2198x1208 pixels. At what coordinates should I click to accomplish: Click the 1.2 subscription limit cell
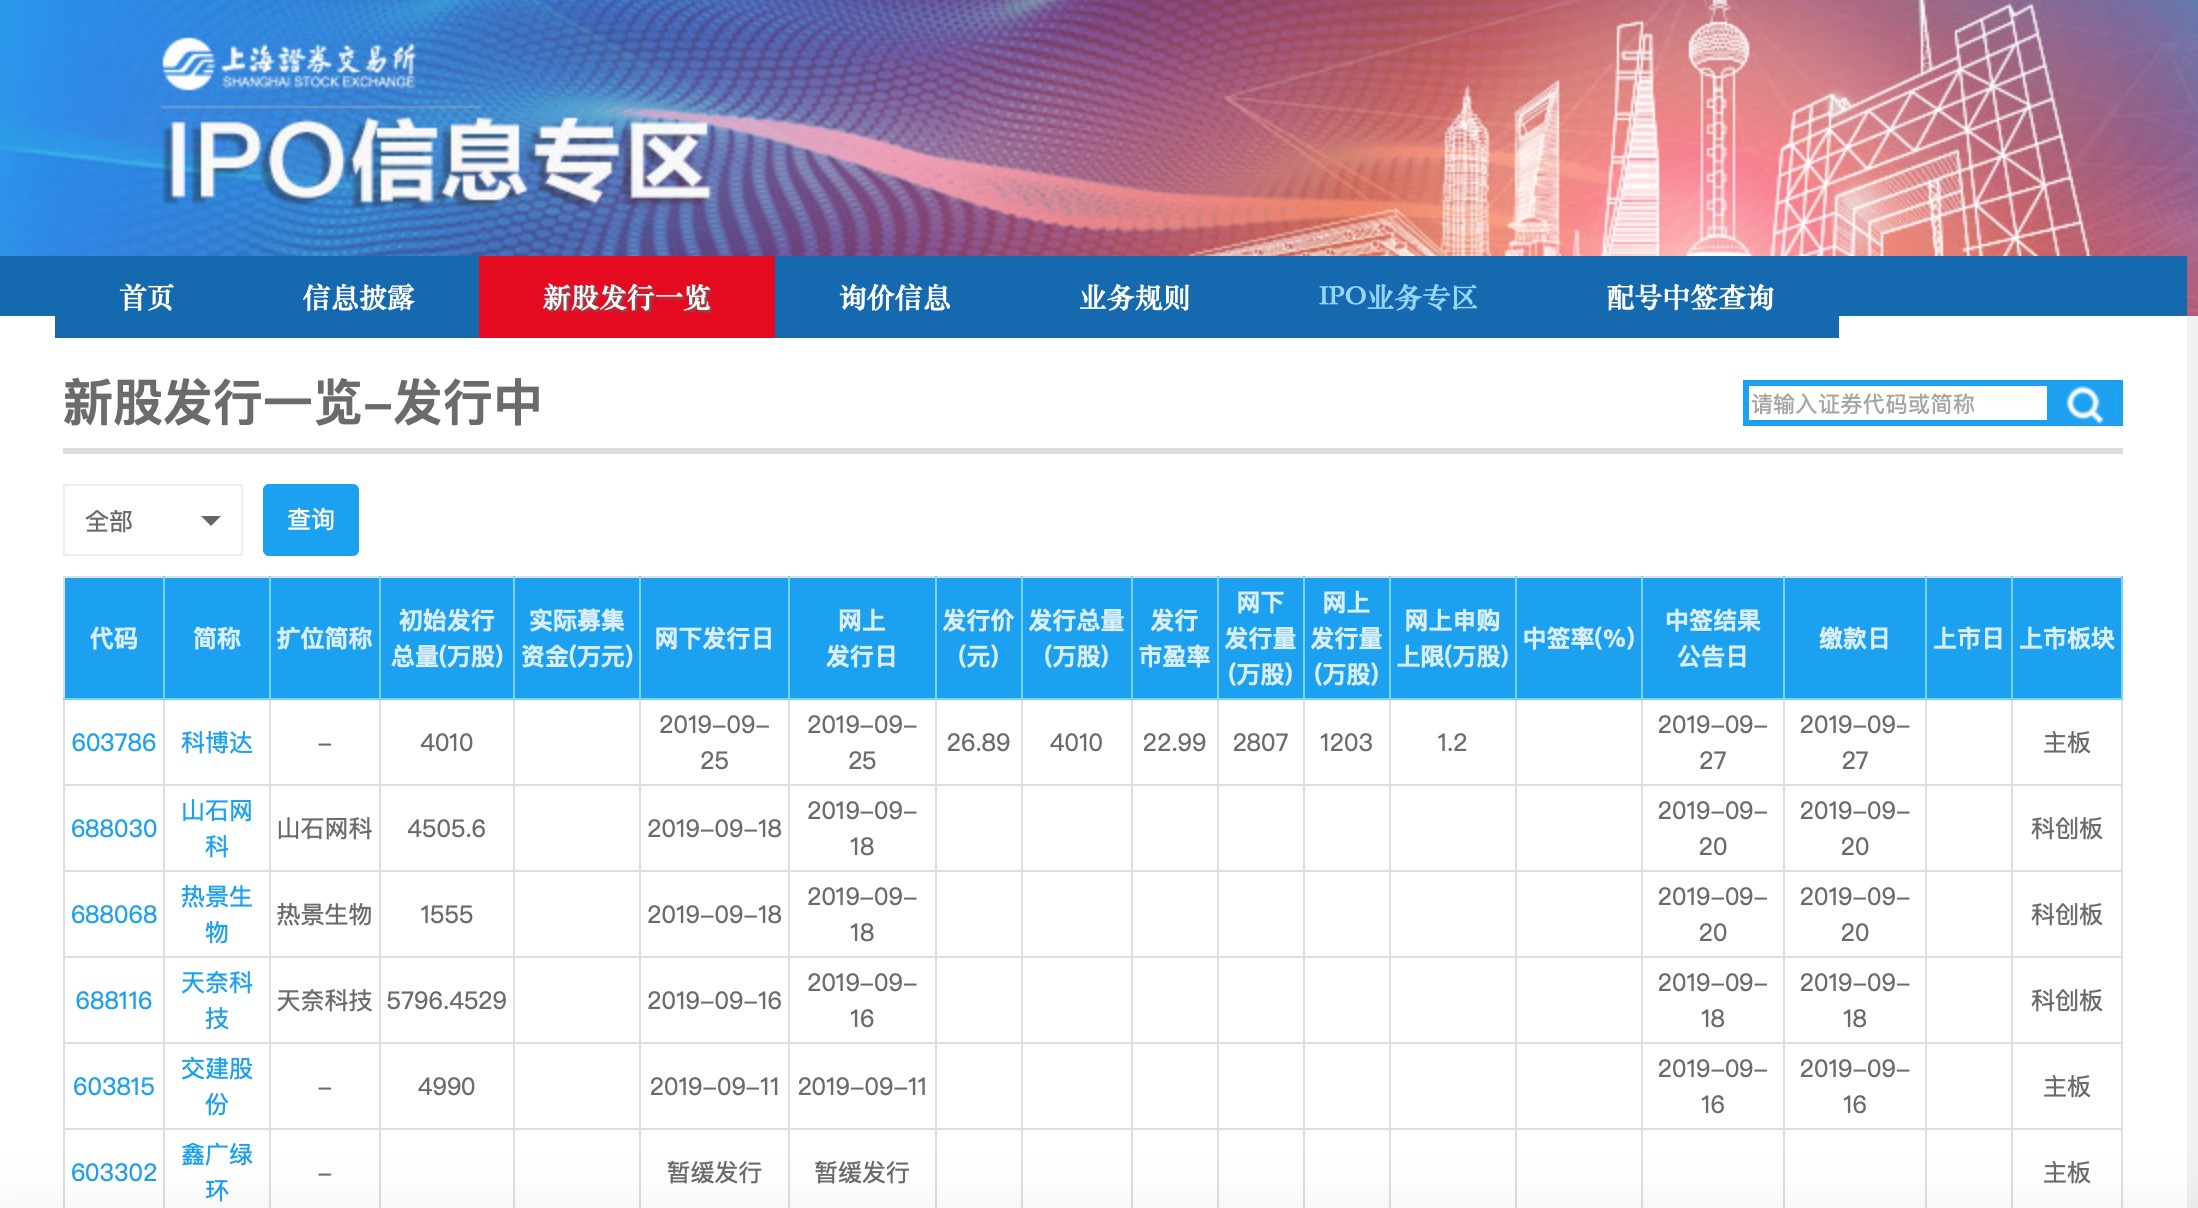tap(1452, 742)
